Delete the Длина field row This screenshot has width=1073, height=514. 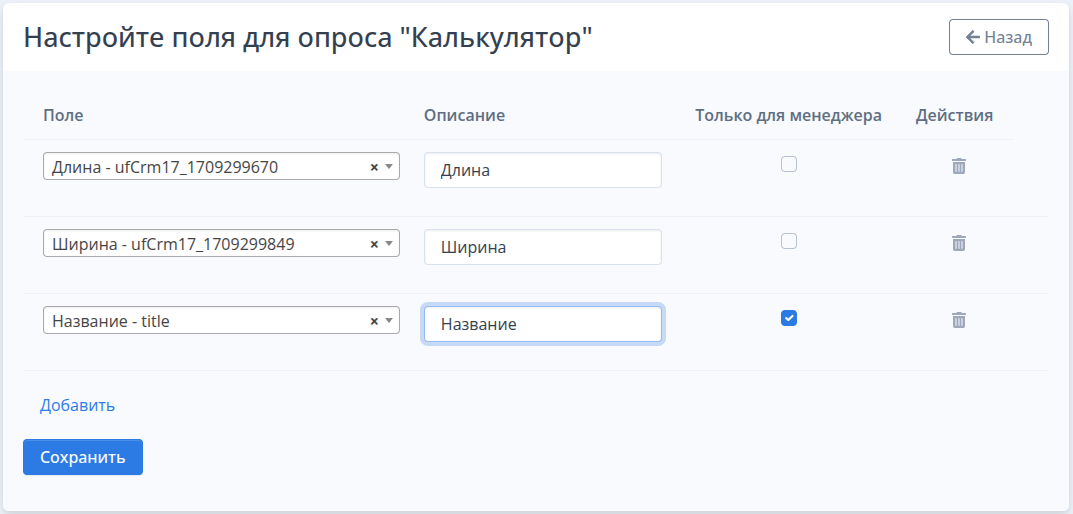point(959,166)
